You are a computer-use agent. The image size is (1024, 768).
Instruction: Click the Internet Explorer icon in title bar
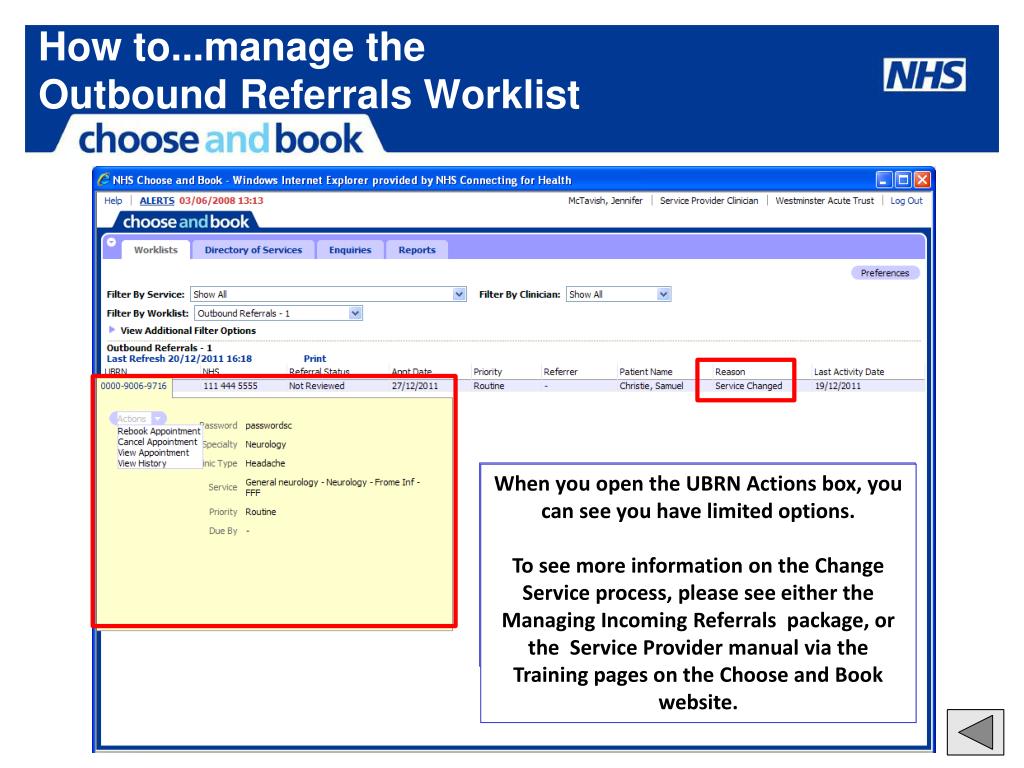104,179
